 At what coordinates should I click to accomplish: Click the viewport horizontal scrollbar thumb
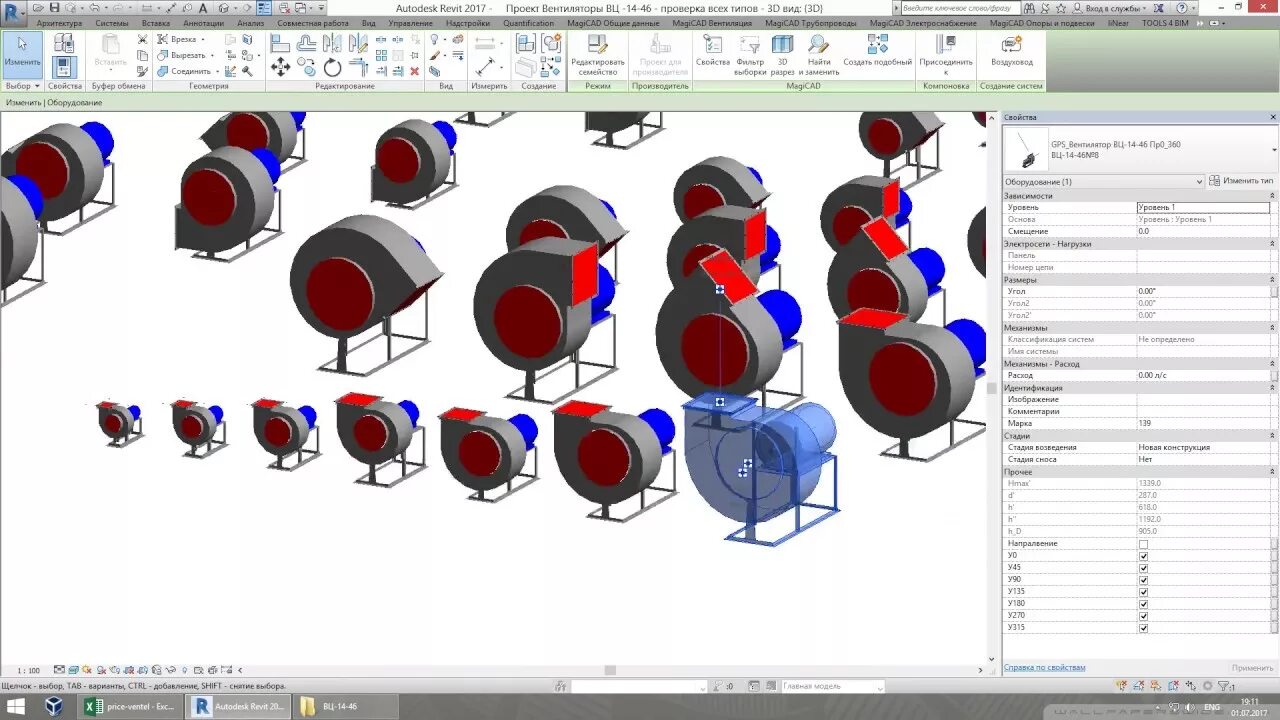pyautogui.click(x=610, y=670)
